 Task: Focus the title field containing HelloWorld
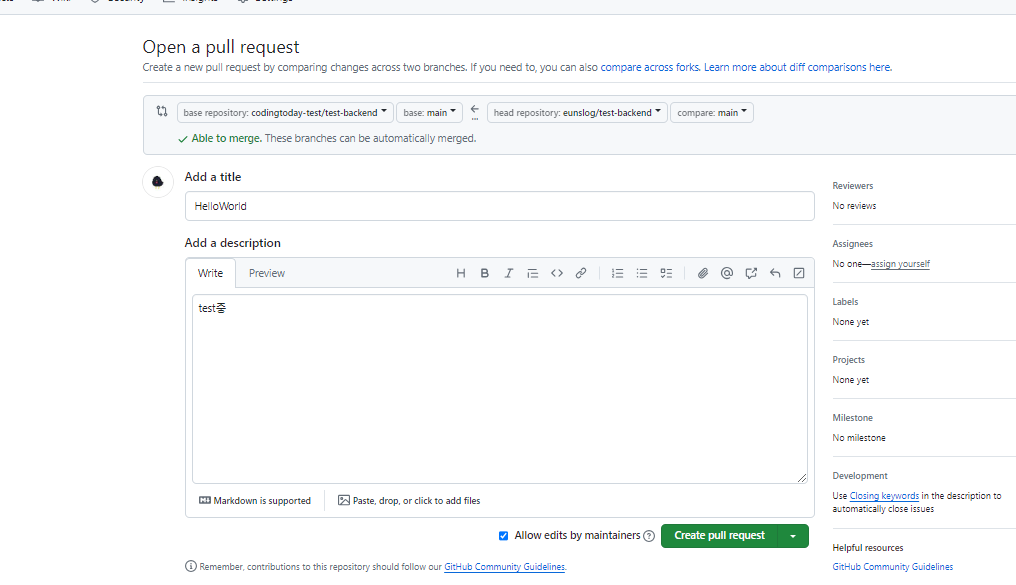(500, 206)
